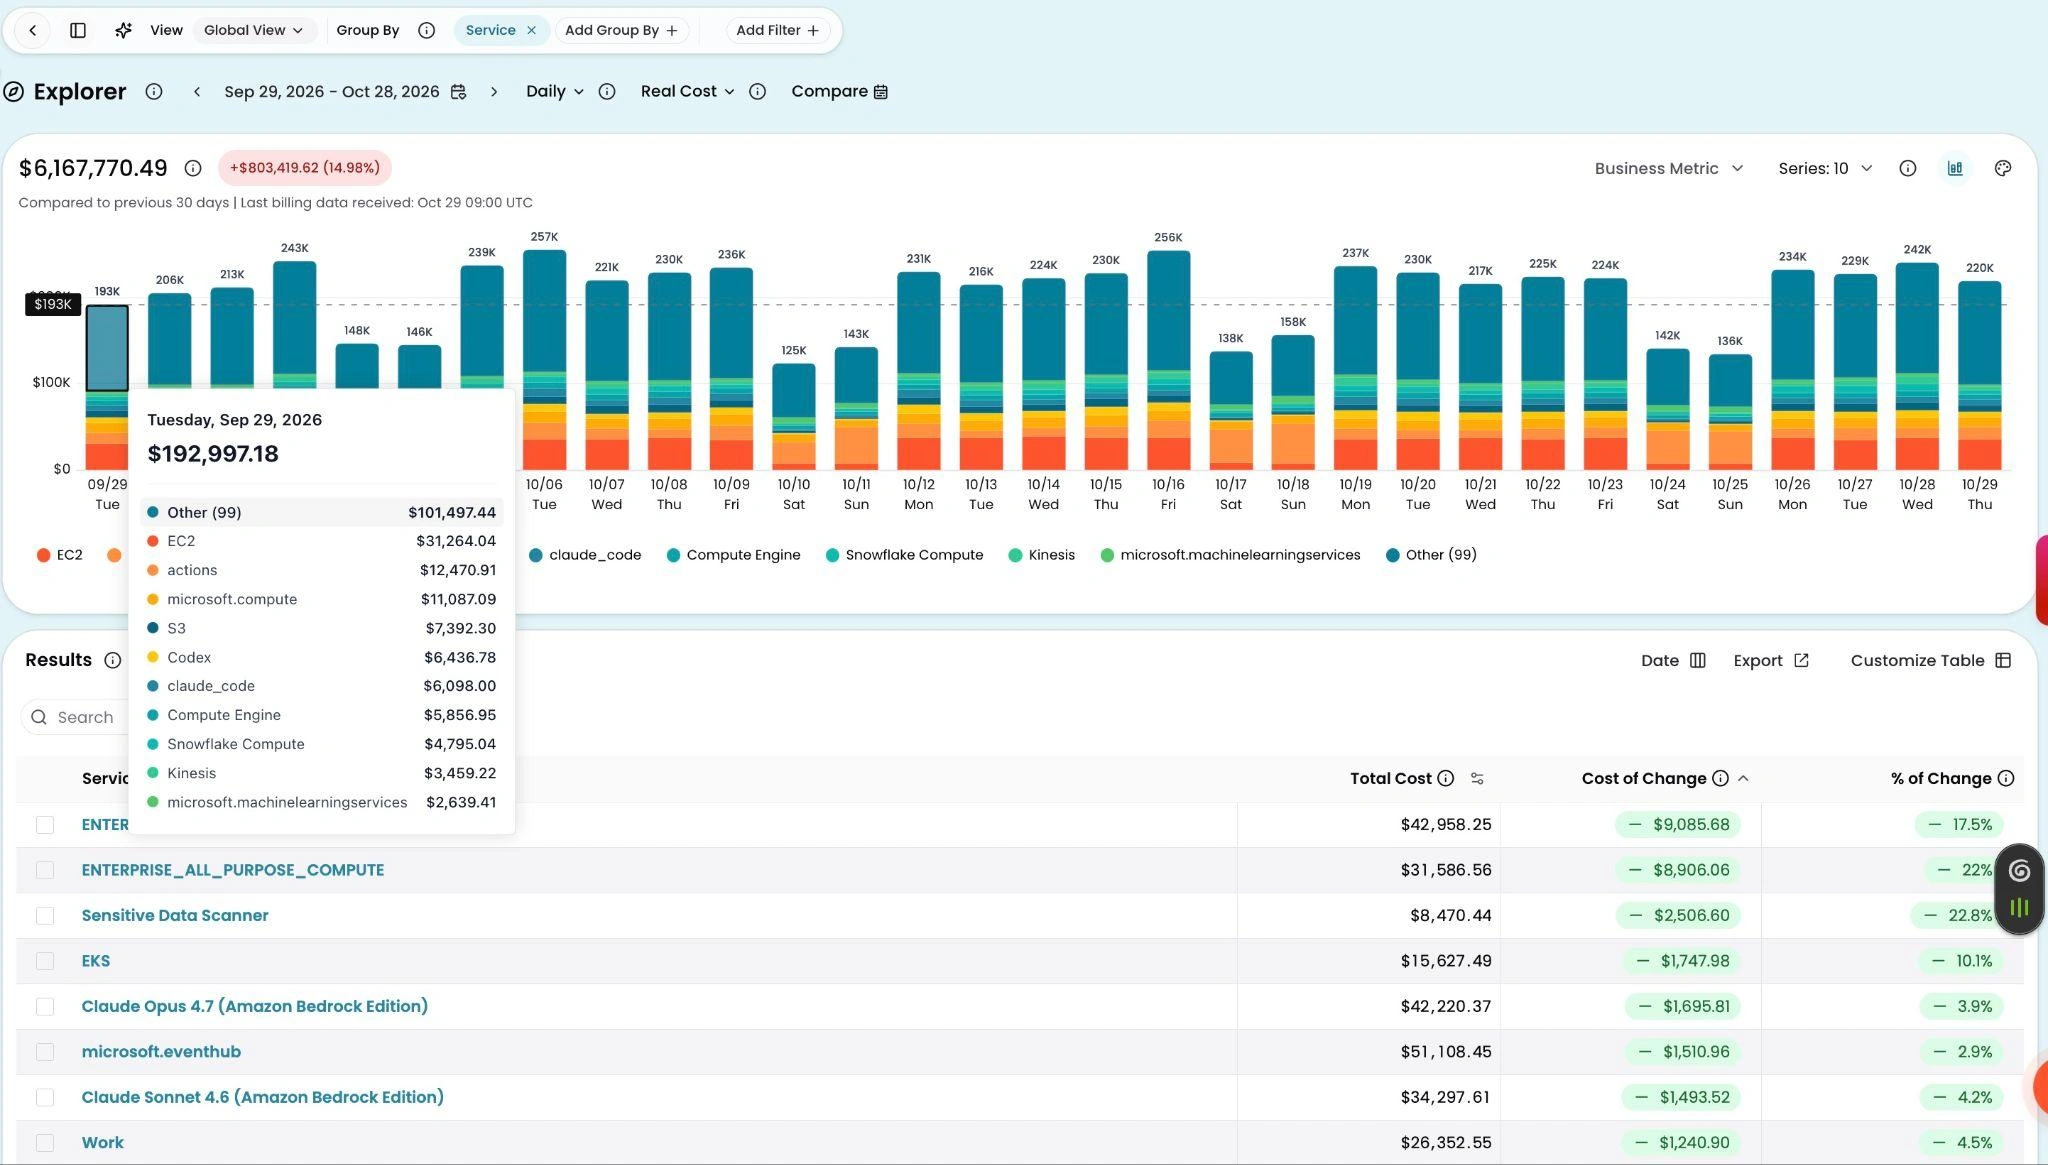2048x1165 pixels.
Task: Open the Real Cost dropdown
Action: tap(688, 91)
